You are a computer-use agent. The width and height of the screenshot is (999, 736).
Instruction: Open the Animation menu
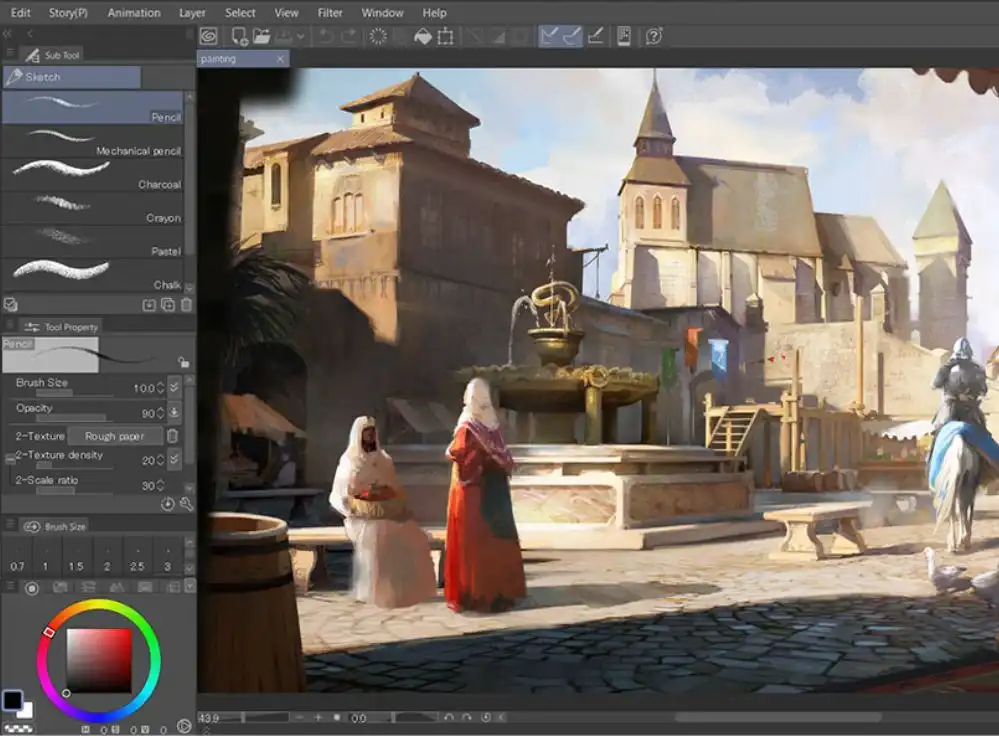point(134,12)
